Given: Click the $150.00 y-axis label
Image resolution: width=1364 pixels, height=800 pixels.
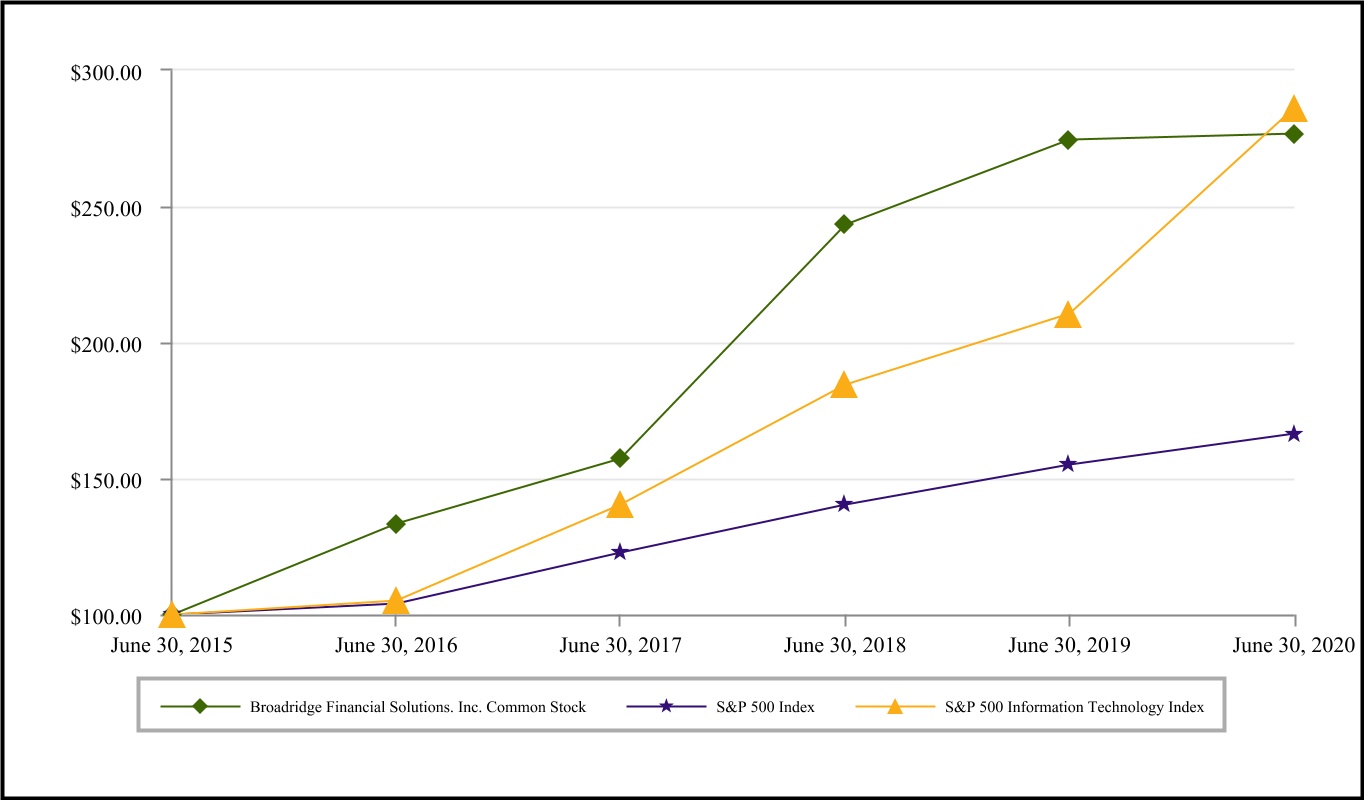Looking at the screenshot, I should pos(108,480).
